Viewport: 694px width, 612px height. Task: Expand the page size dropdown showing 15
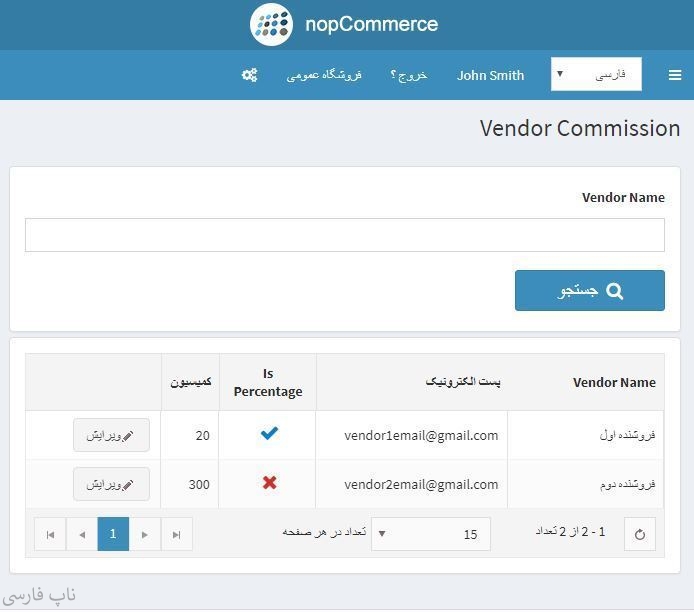point(431,534)
